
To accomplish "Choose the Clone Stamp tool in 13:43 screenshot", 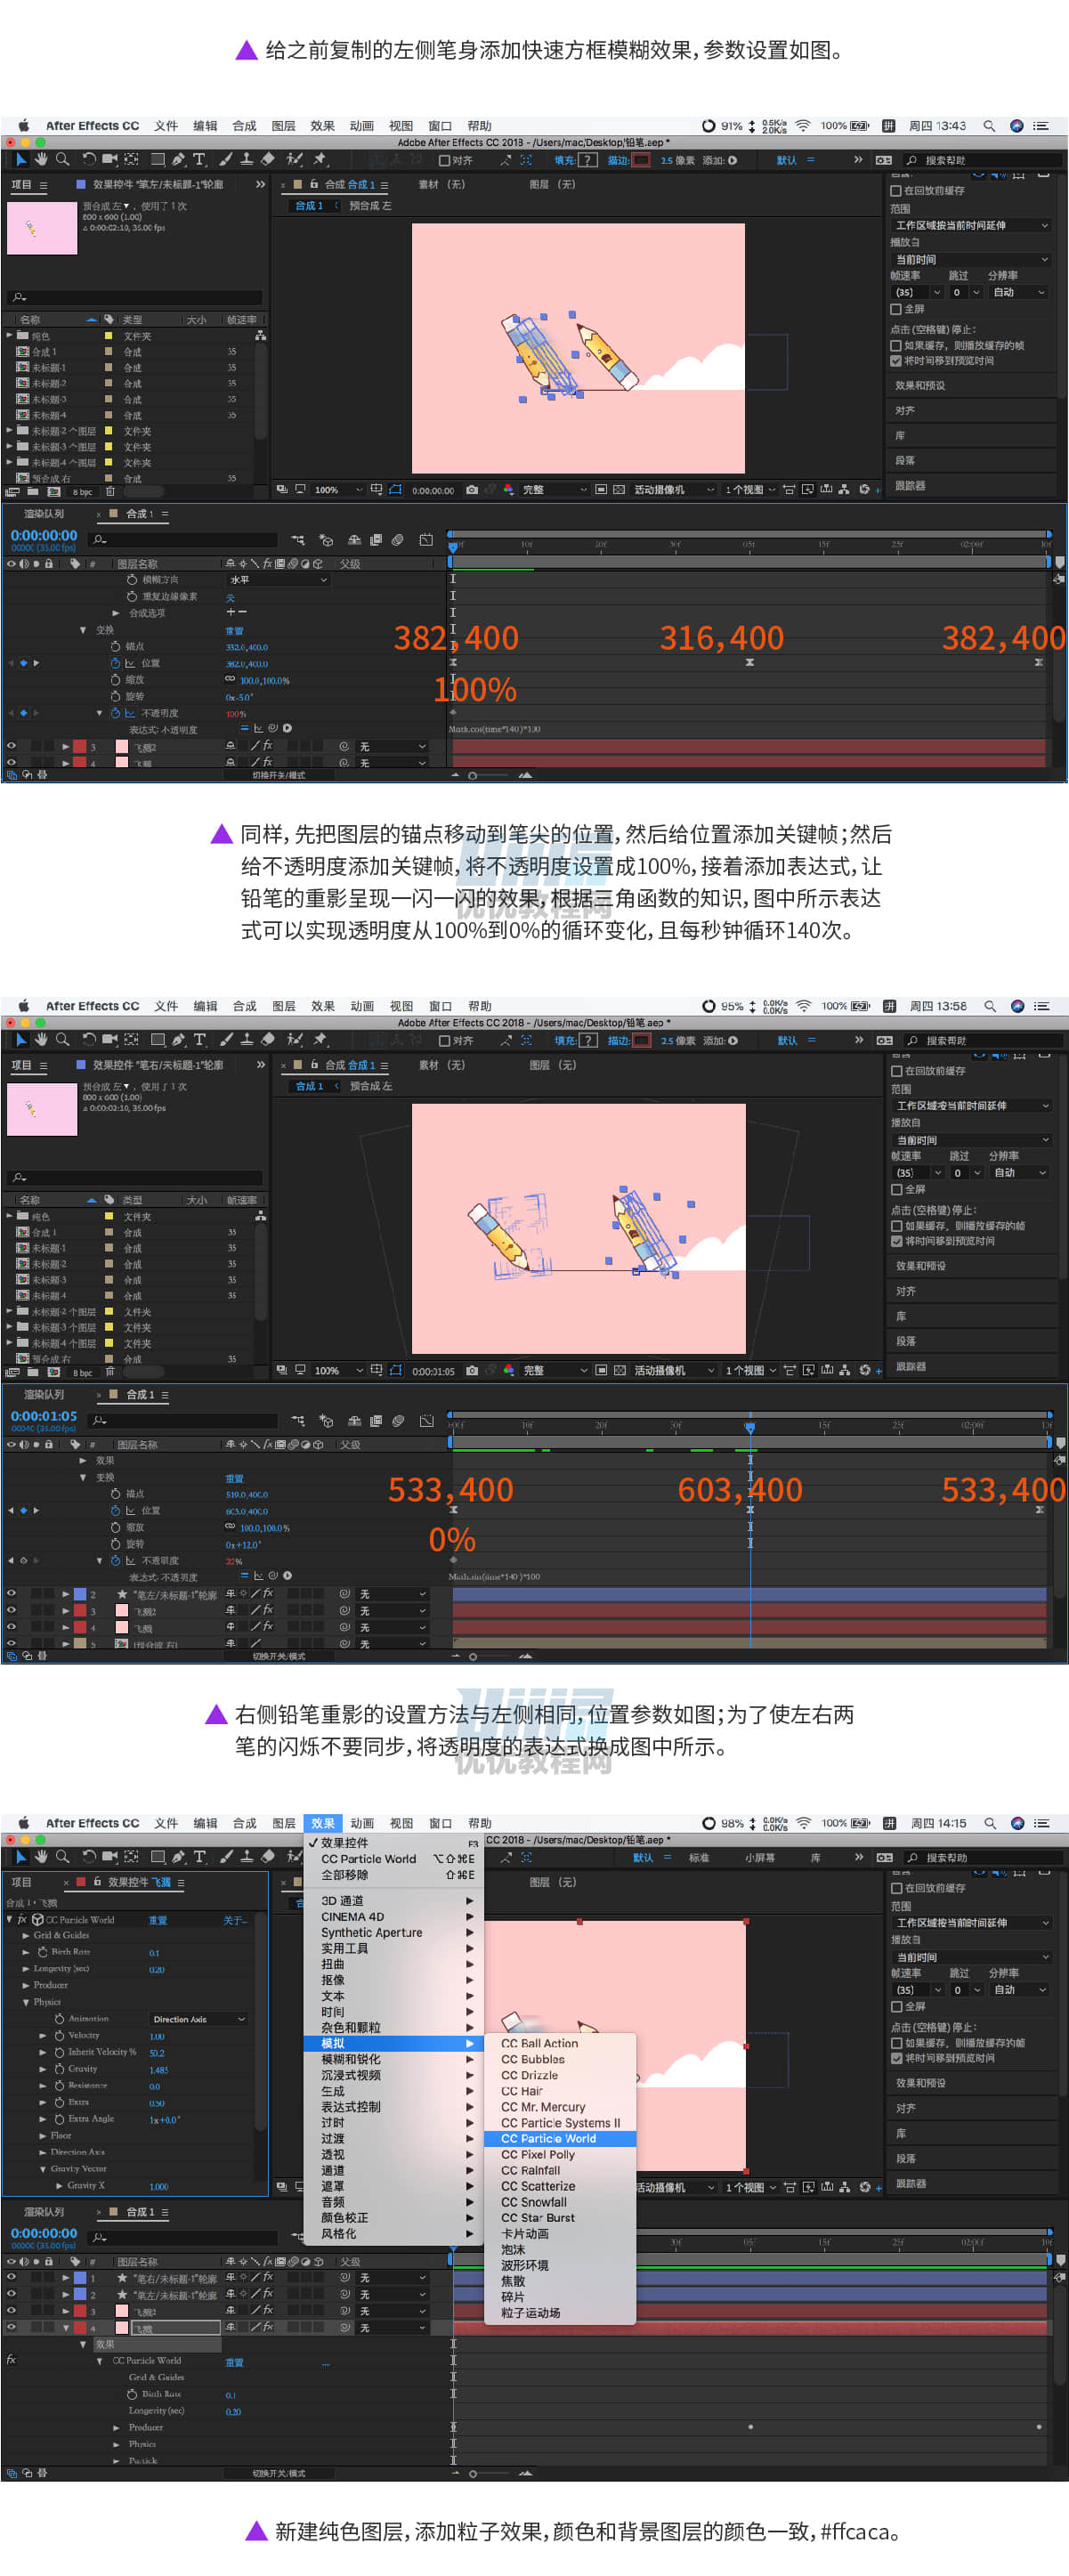I will tap(246, 159).
